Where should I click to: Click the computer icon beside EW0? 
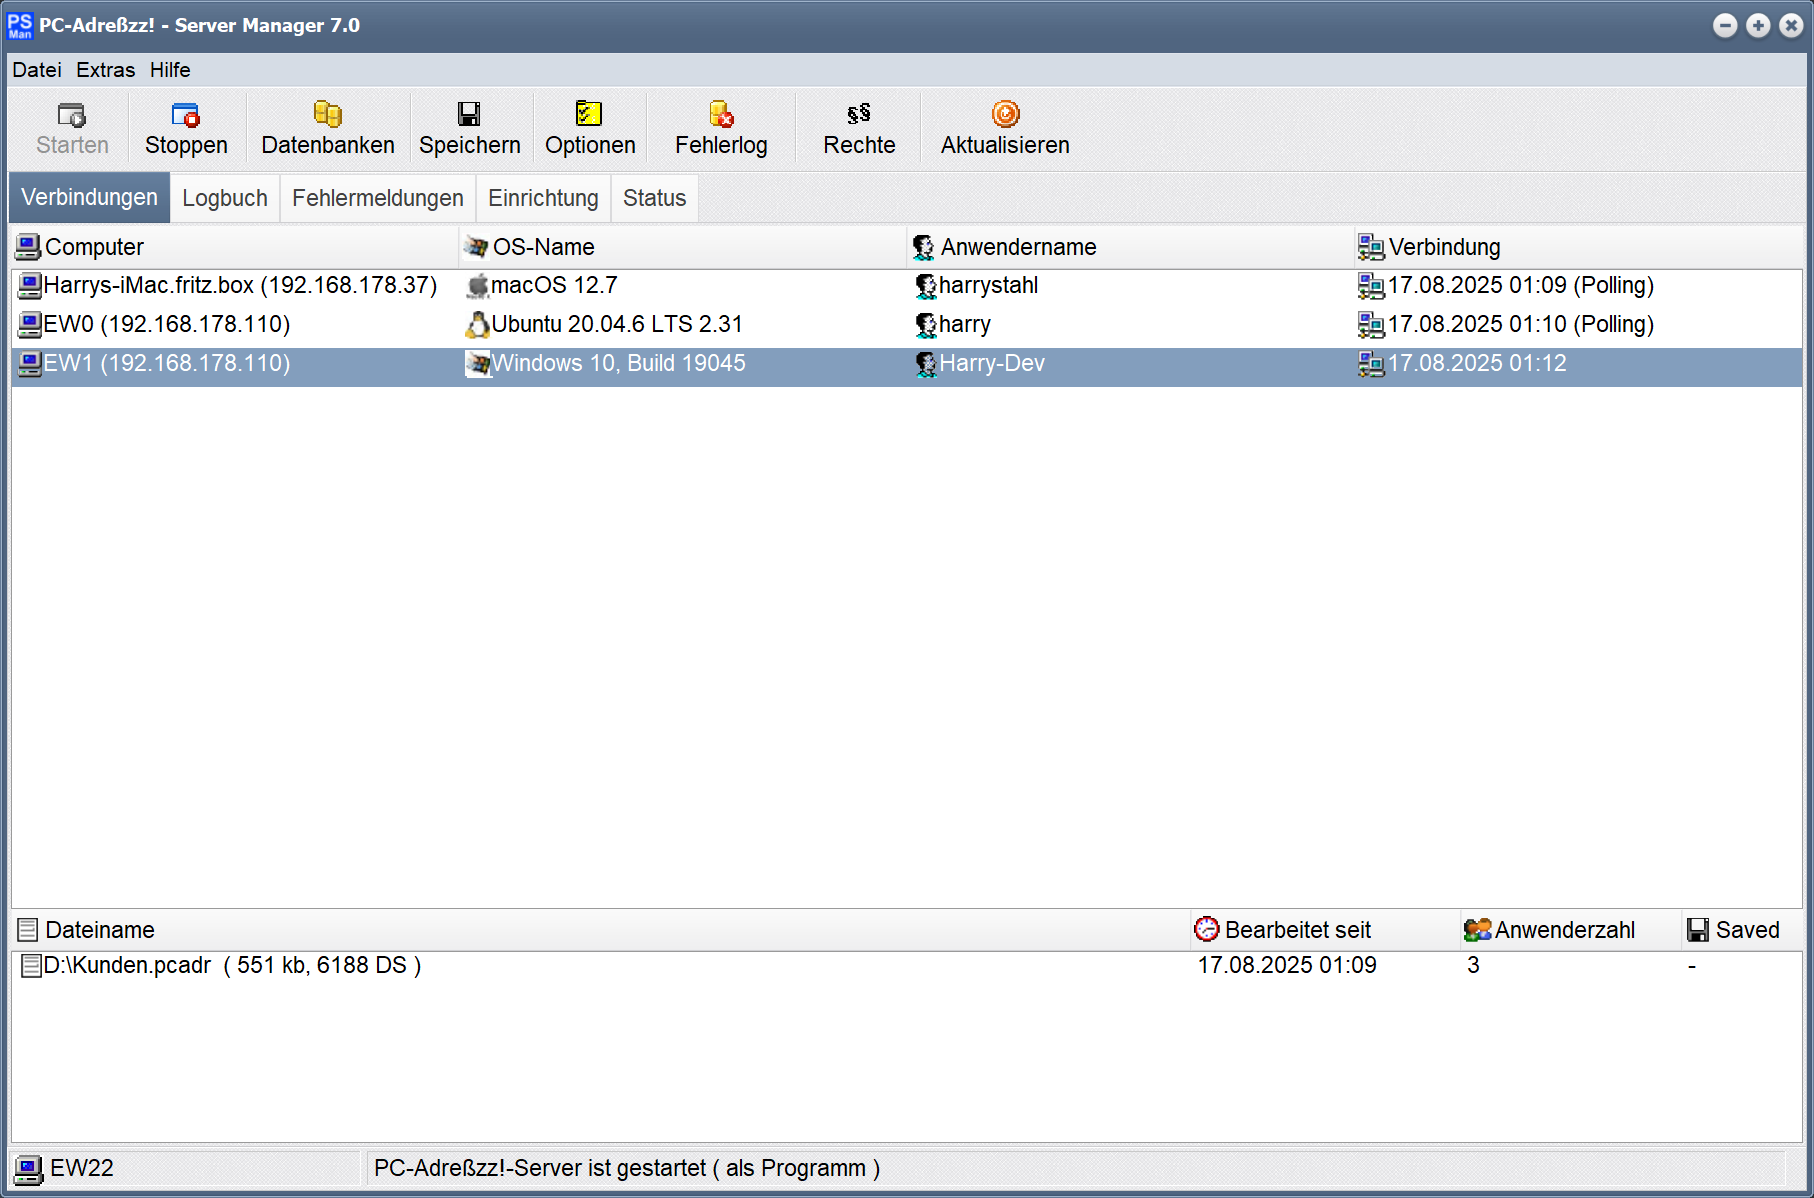pyautogui.click(x=30, y=325)
